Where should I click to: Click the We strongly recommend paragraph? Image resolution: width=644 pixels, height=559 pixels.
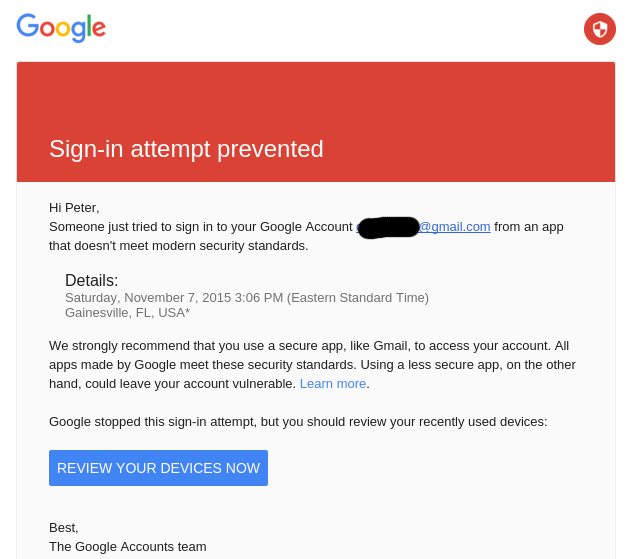pos(312,365)
